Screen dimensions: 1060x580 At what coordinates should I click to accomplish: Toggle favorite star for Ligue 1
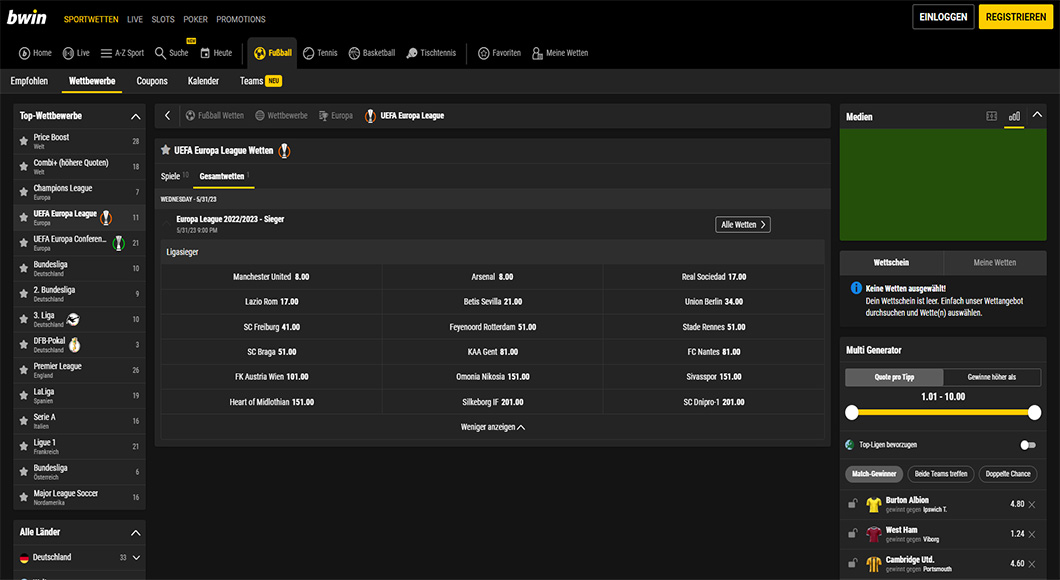pyautogui.click(x=24, y=446)
